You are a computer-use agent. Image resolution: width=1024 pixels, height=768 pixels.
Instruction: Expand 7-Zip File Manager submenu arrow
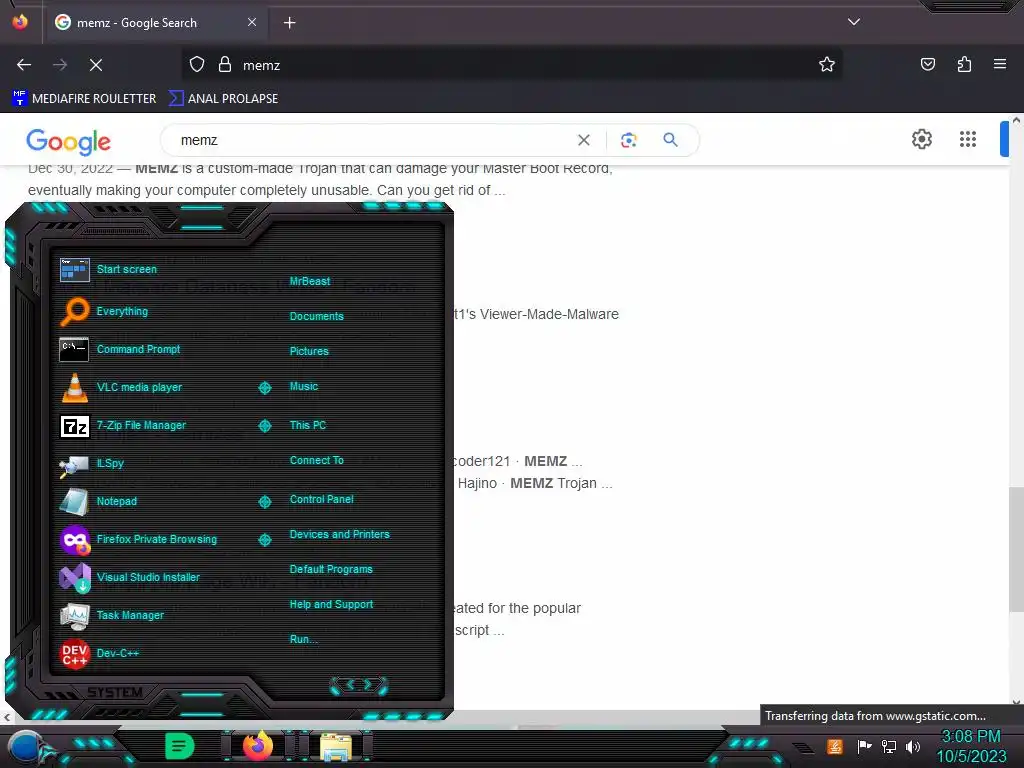point(264,426)
